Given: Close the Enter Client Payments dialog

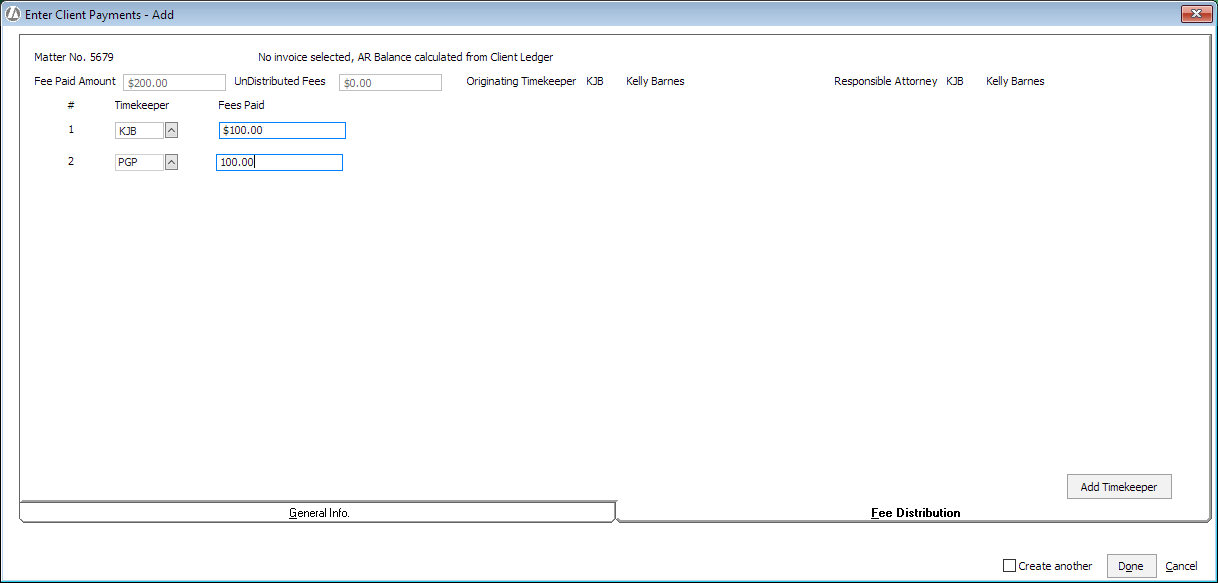Looking at the screenshot, I should point(1196,13).
